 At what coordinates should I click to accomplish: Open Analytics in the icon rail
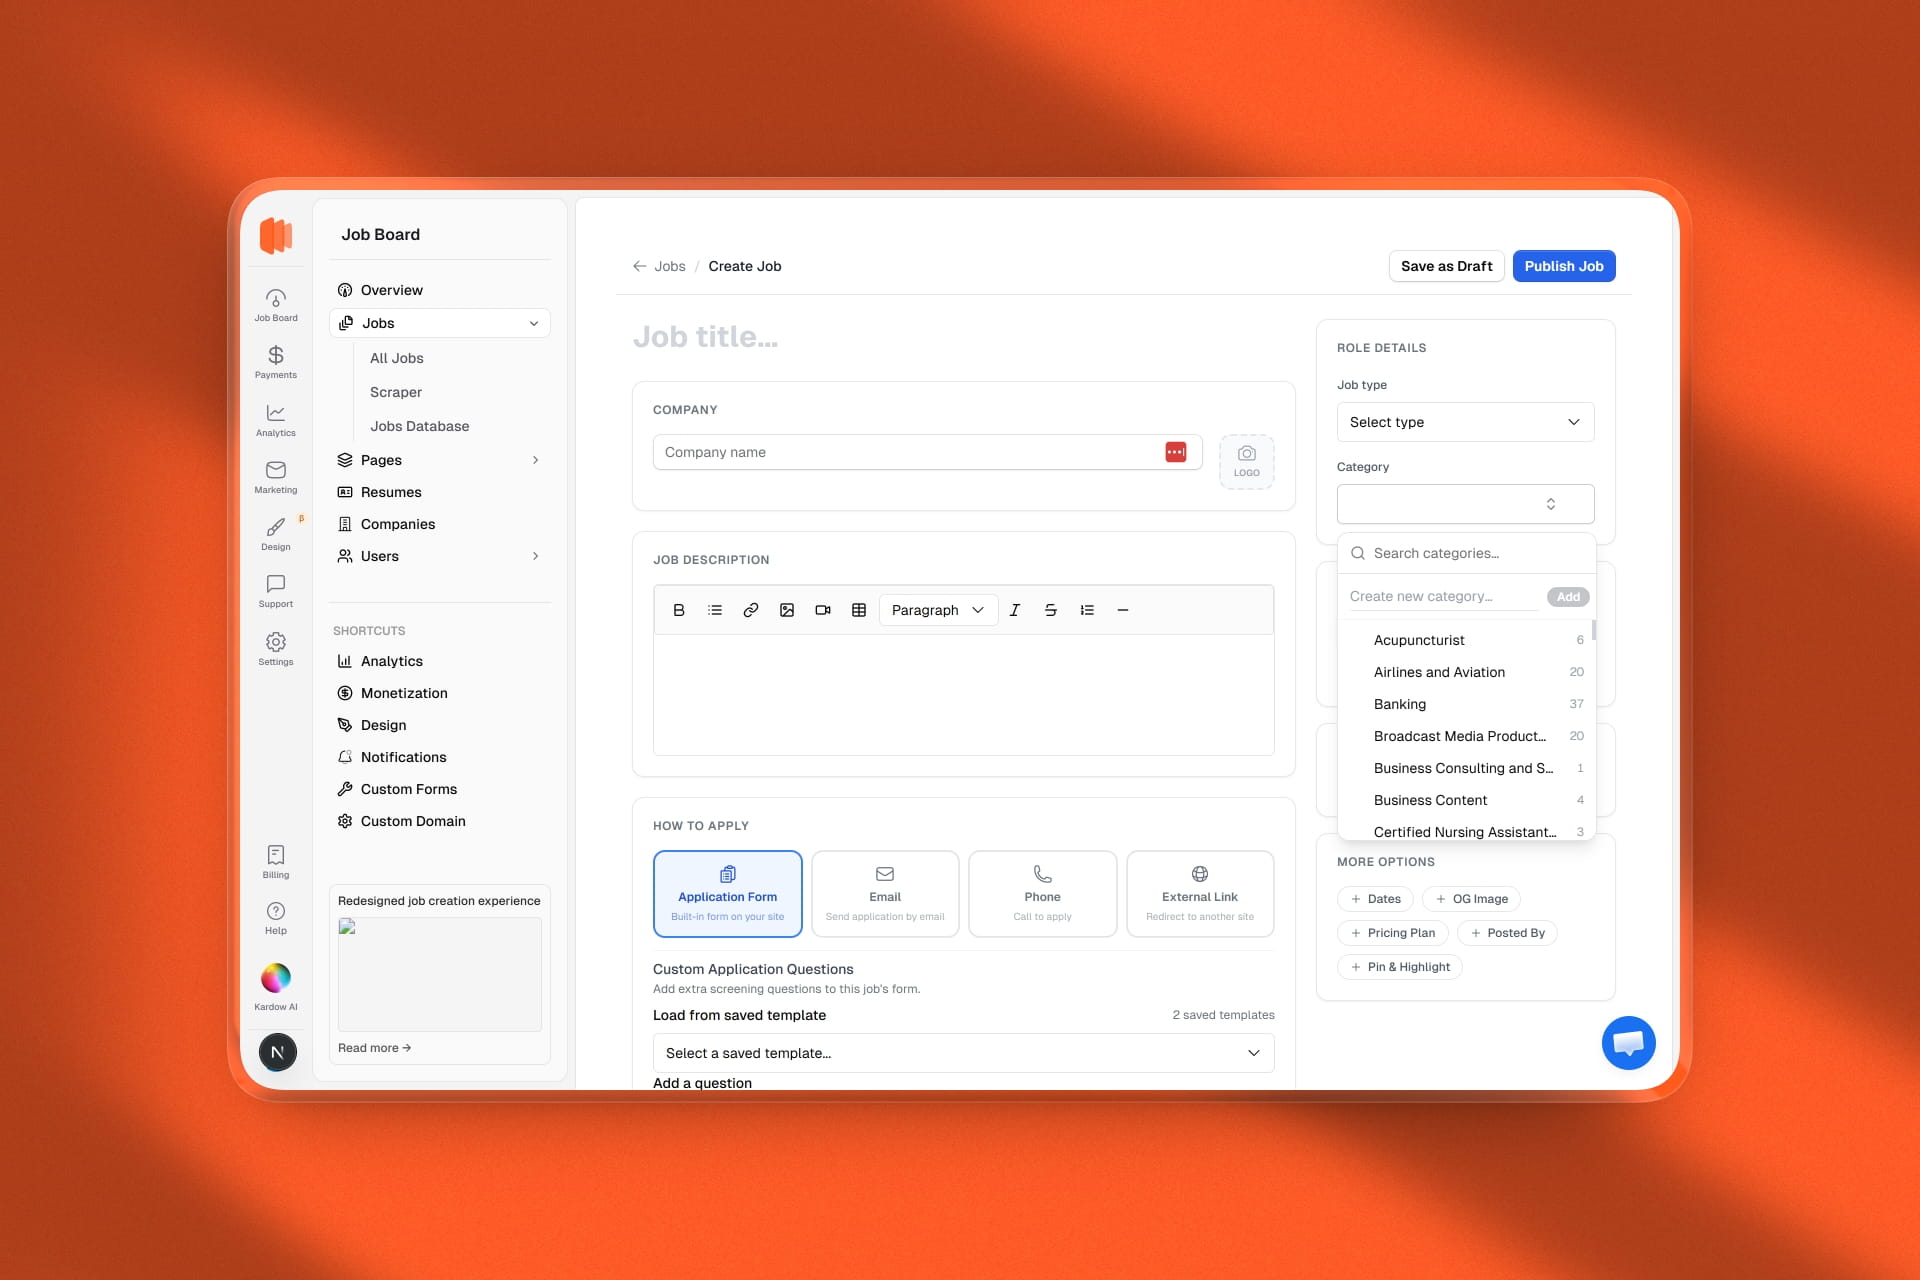[276, 420]
